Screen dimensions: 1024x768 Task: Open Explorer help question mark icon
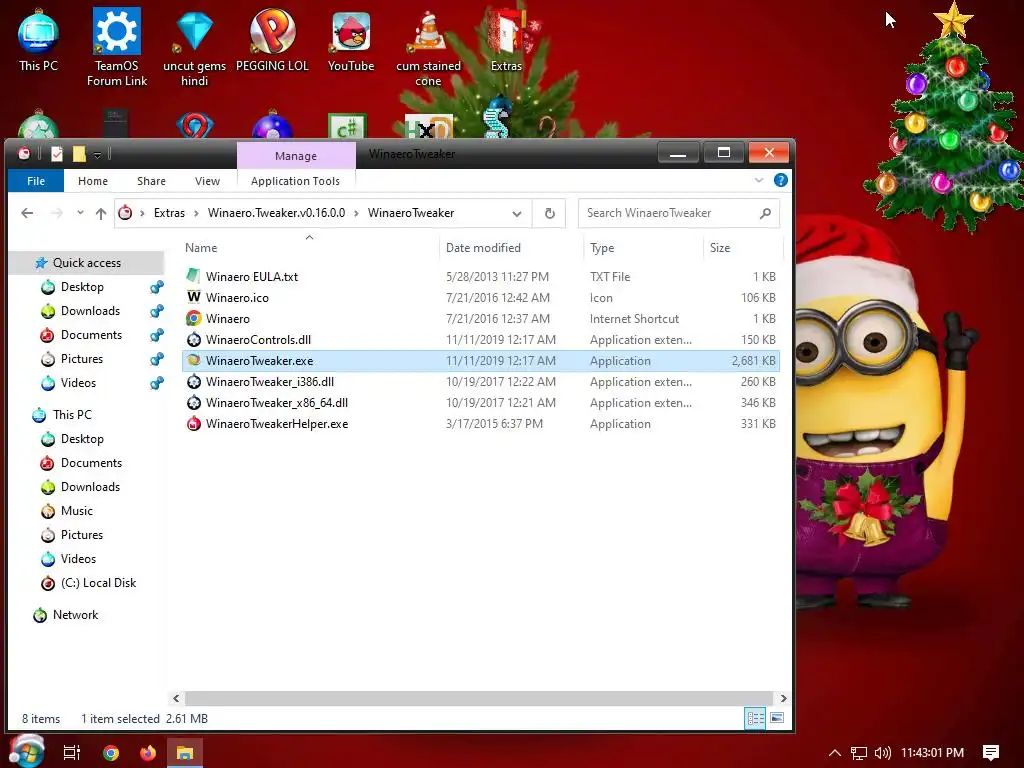[780, 180]
